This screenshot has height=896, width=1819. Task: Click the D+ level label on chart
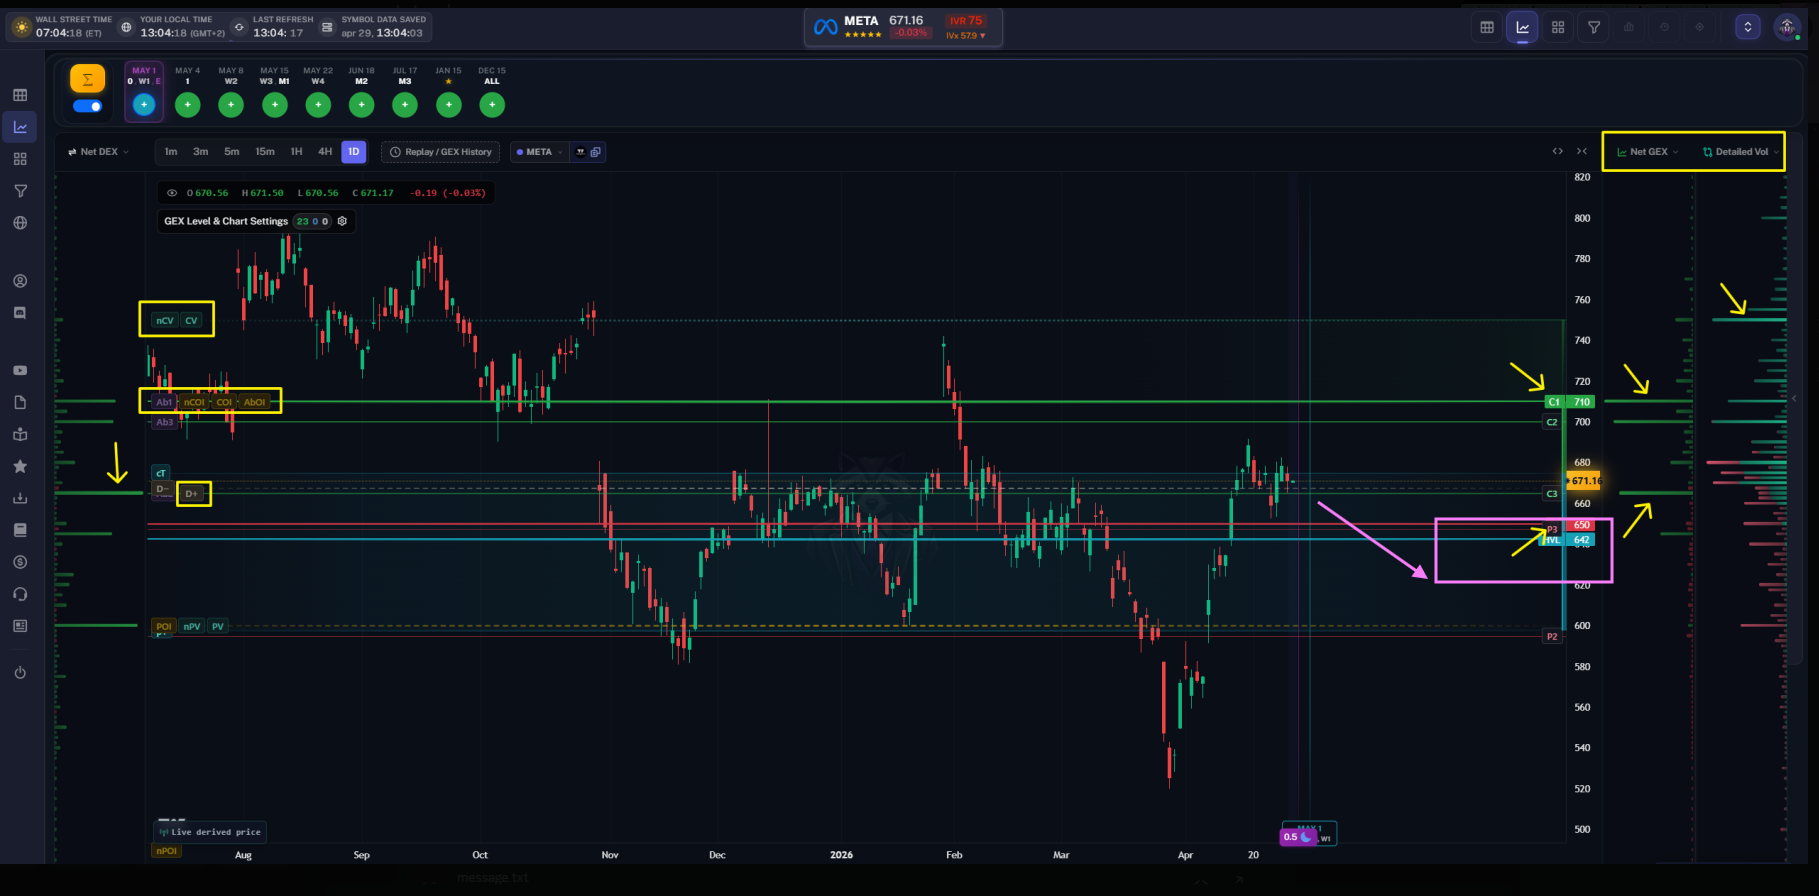pyautogui.click(x=192, y=494)
